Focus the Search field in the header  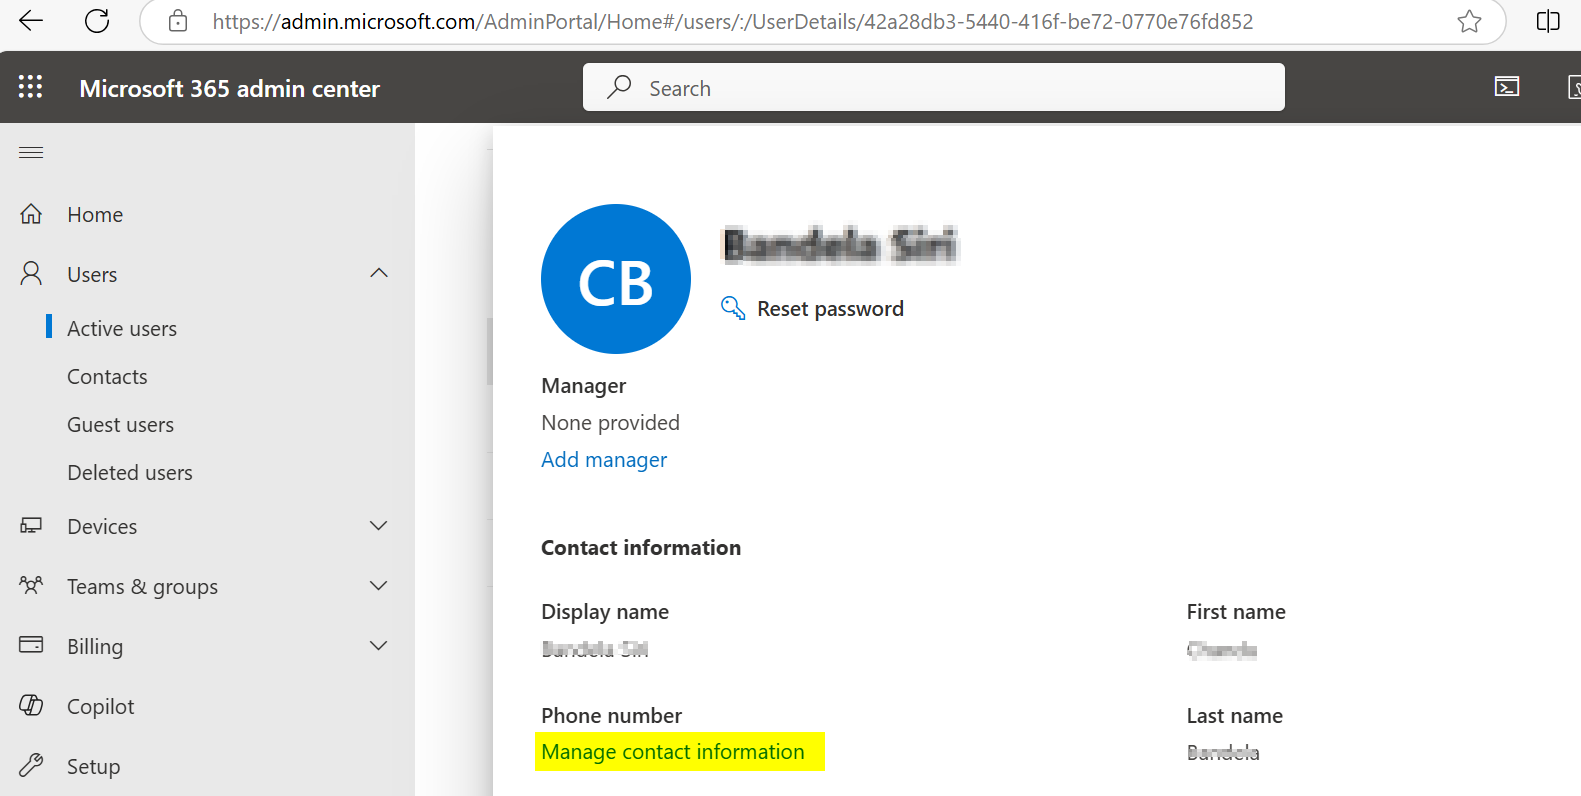coord(934,87)
